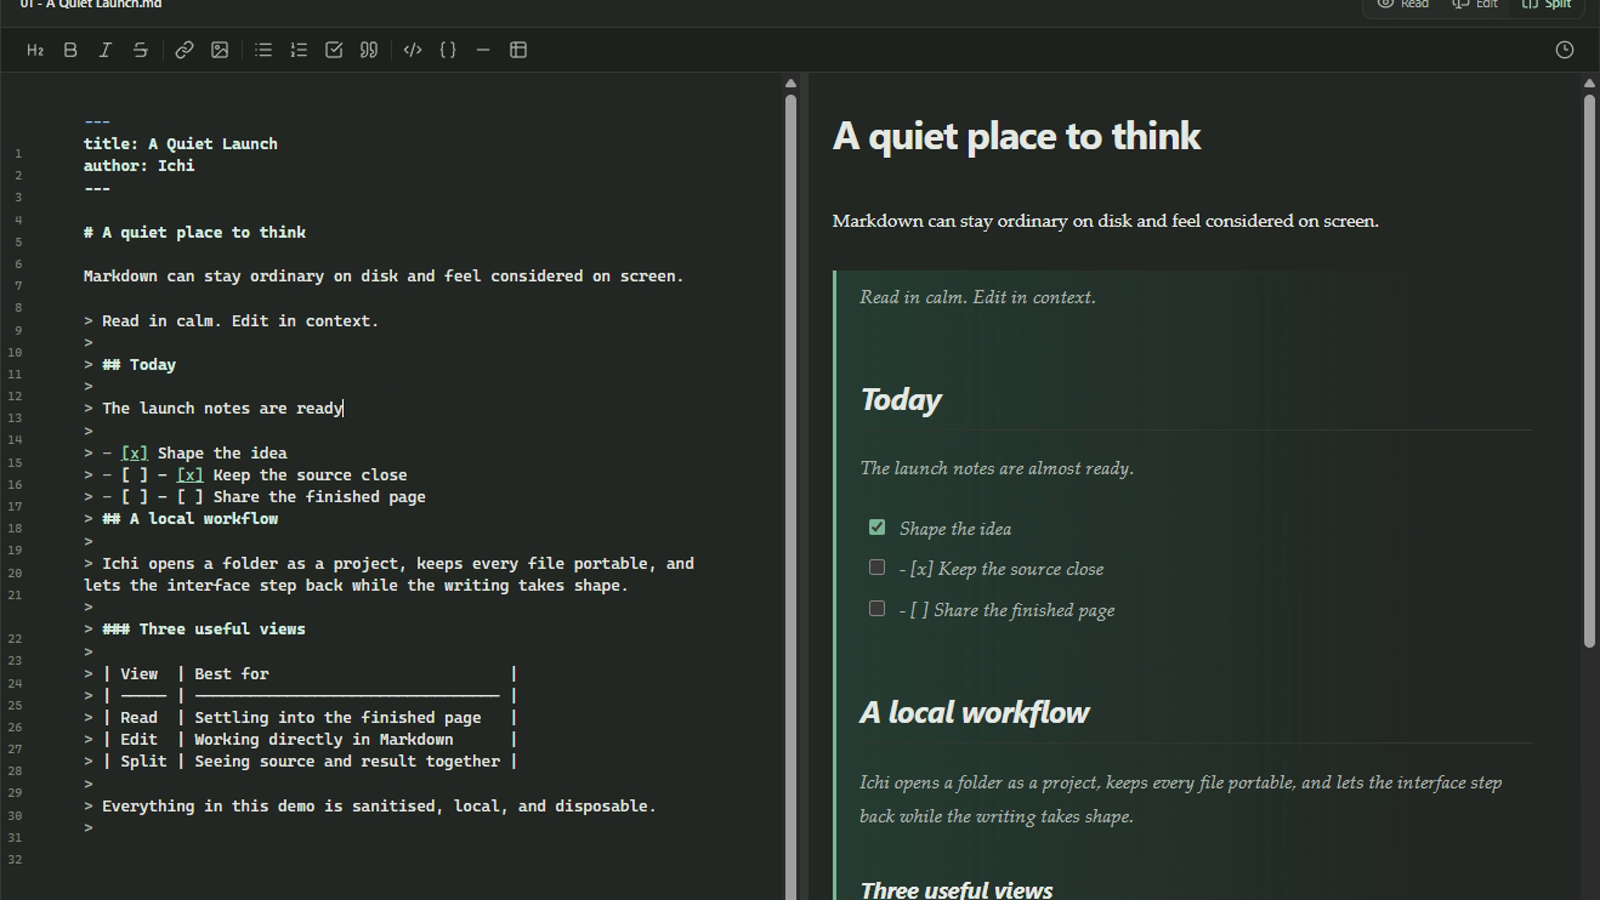
Task: Insert a horizontal rule
Action: (x=483, y=50)
